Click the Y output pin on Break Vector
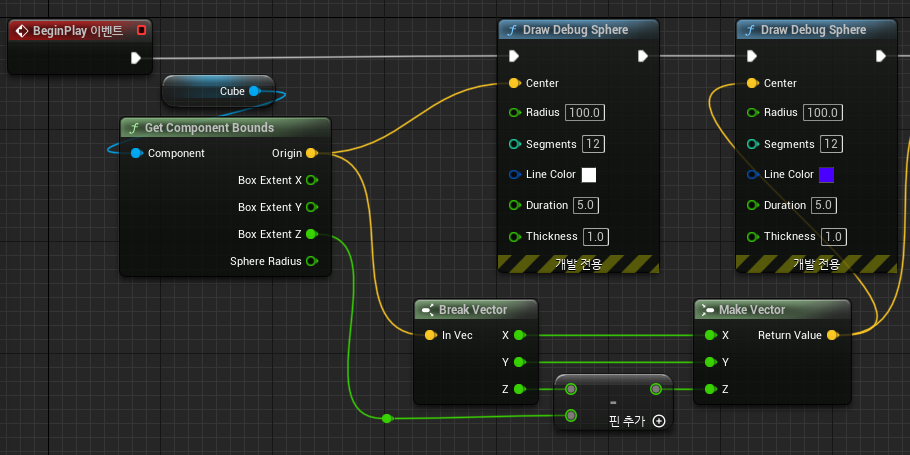Viewport: 910px width, 455px height. pos(519,362)
